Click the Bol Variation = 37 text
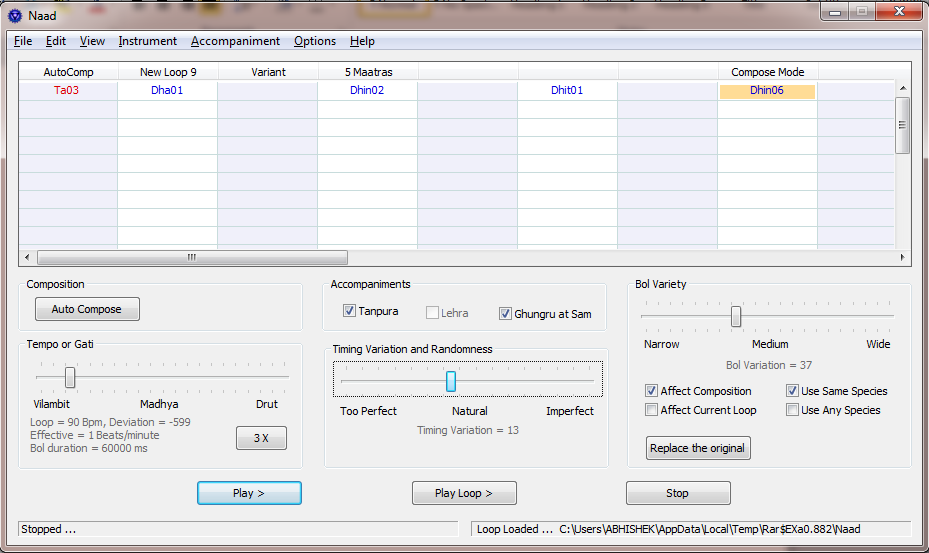This screenshot has width=929, height=553. [x=769, y=365]
